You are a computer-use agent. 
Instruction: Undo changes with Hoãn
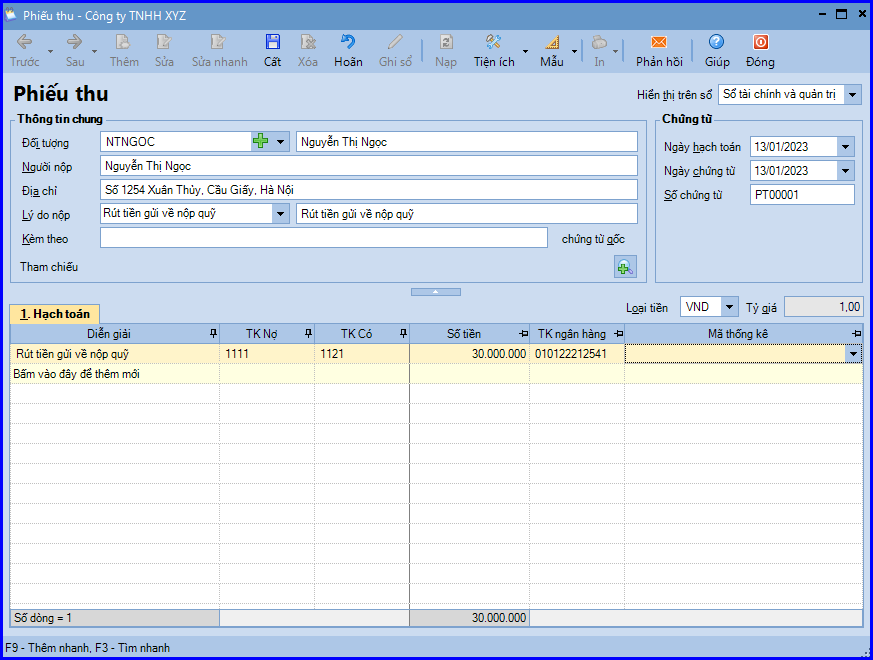click(x=348, y=50)
